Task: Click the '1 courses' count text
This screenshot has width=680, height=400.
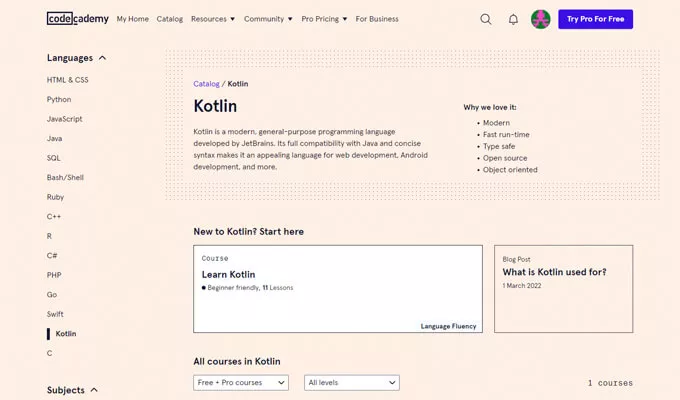Action: coord(610,383)
